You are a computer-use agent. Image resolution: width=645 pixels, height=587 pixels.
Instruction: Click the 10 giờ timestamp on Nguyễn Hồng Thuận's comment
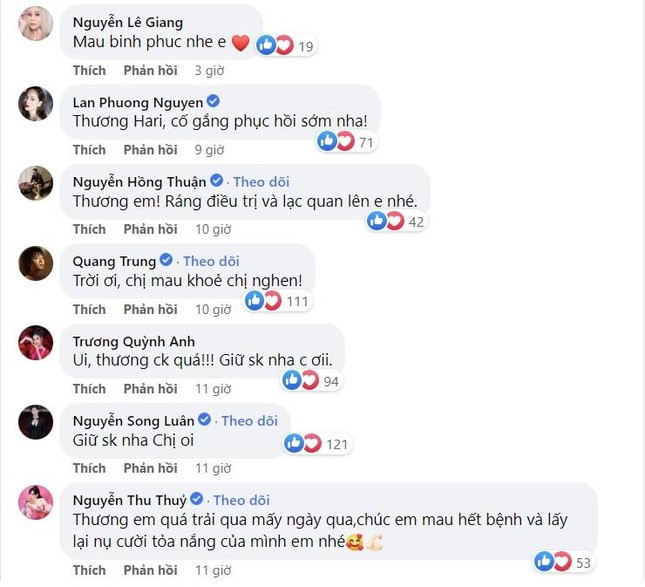pyautogui.click(x=214, y=229)
